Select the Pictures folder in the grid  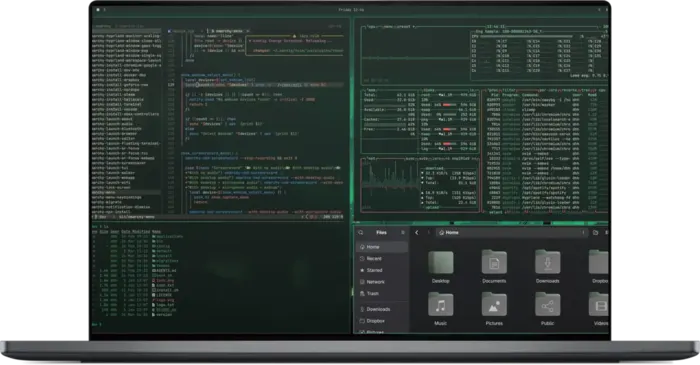(494, 305)
